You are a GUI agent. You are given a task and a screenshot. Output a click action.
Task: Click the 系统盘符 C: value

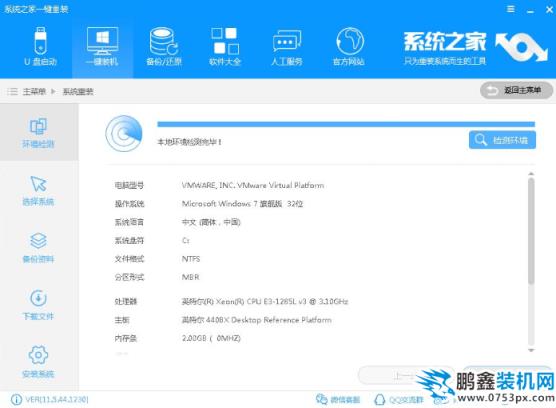coord(186,241)
